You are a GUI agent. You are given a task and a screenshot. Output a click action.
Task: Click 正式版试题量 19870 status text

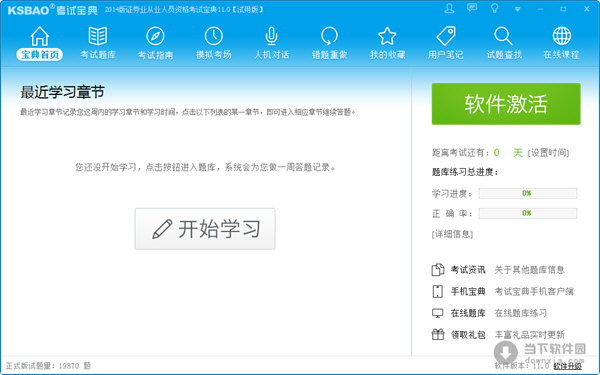48,366
